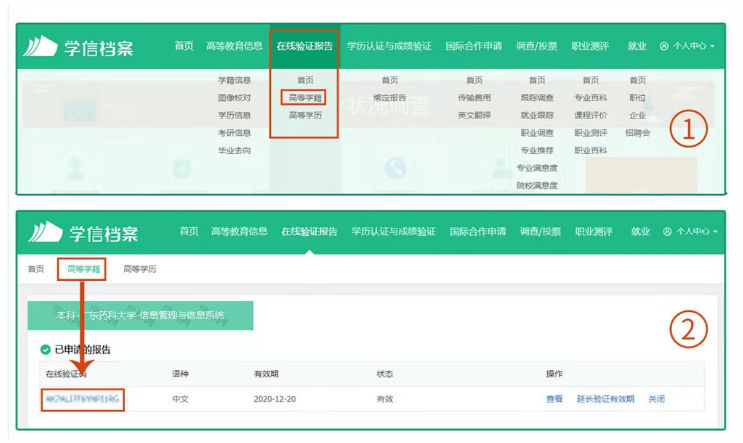
Task: Select 高等学历 in the 在线验证报告 dropdown
Action: [x=304, y=115]
